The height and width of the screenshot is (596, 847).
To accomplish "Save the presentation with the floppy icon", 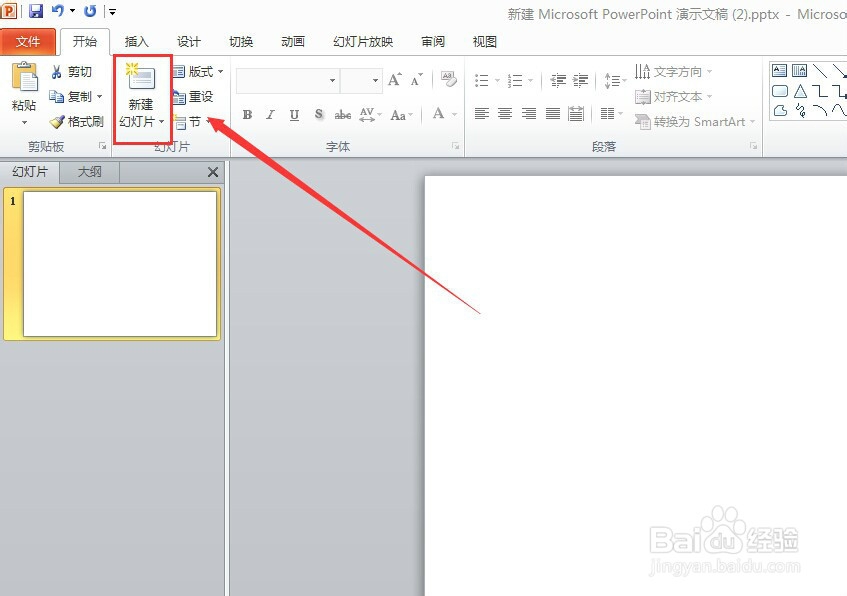I will (x=36, y=11).
